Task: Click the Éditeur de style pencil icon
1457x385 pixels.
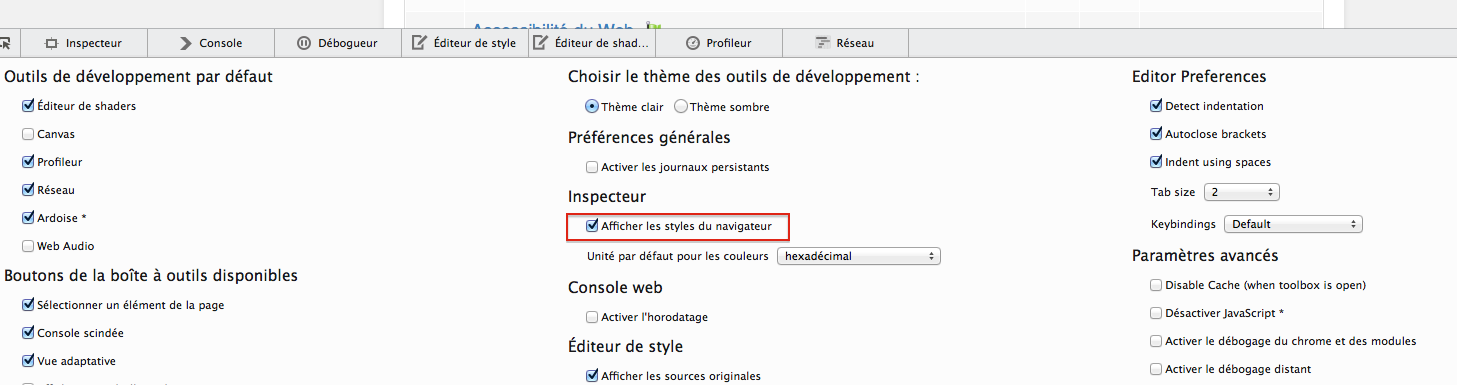Action: (420, 42)
